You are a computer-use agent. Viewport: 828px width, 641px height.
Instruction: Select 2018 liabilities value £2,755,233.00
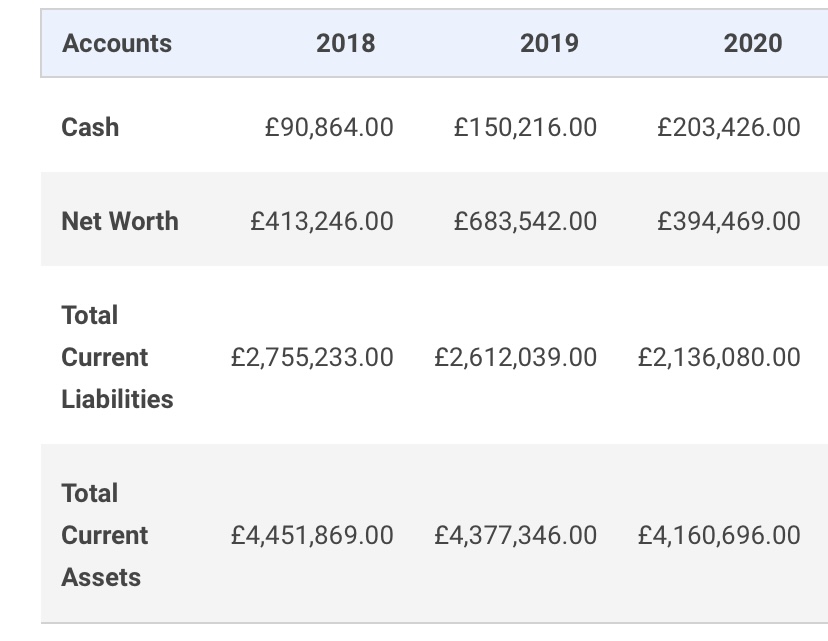(x=312, y=357)
